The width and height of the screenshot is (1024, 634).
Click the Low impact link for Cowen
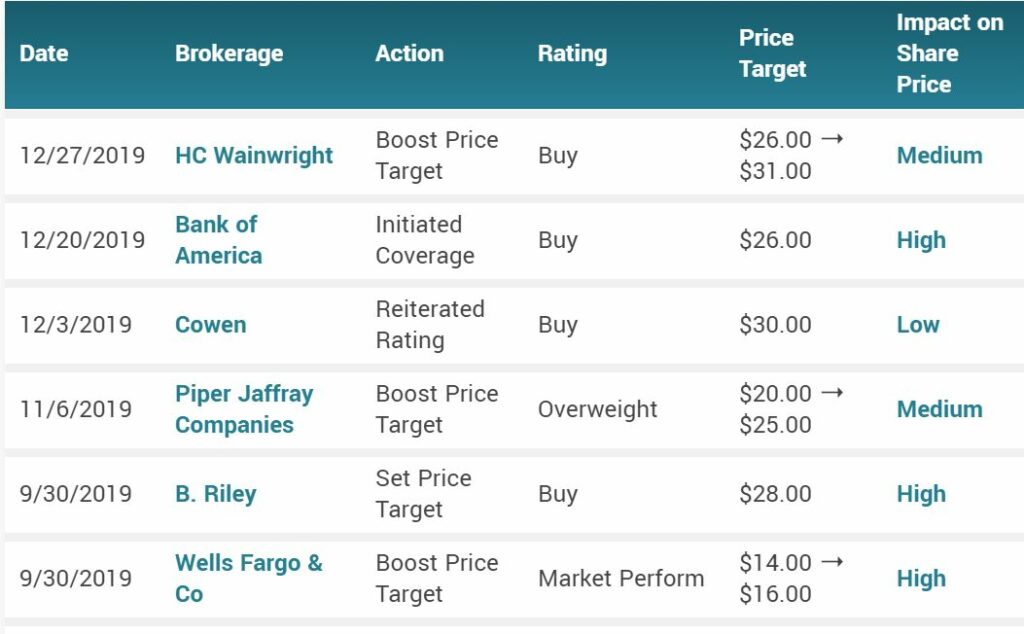[918, 325]
